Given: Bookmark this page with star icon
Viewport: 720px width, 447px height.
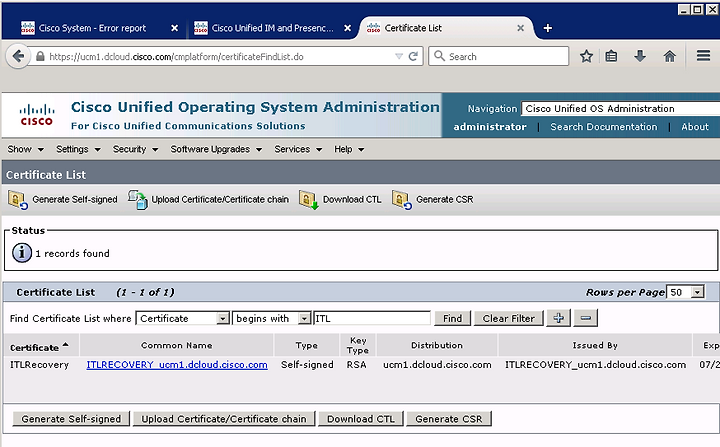Looking at the screenshot, I should (586, 57).
